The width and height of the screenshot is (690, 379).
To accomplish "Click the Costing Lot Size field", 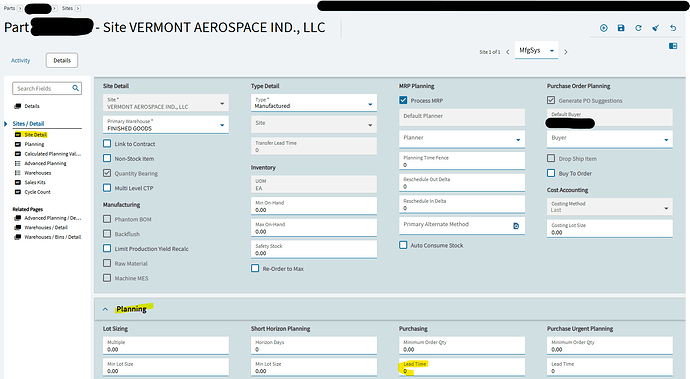I will (x=610, y=228).
